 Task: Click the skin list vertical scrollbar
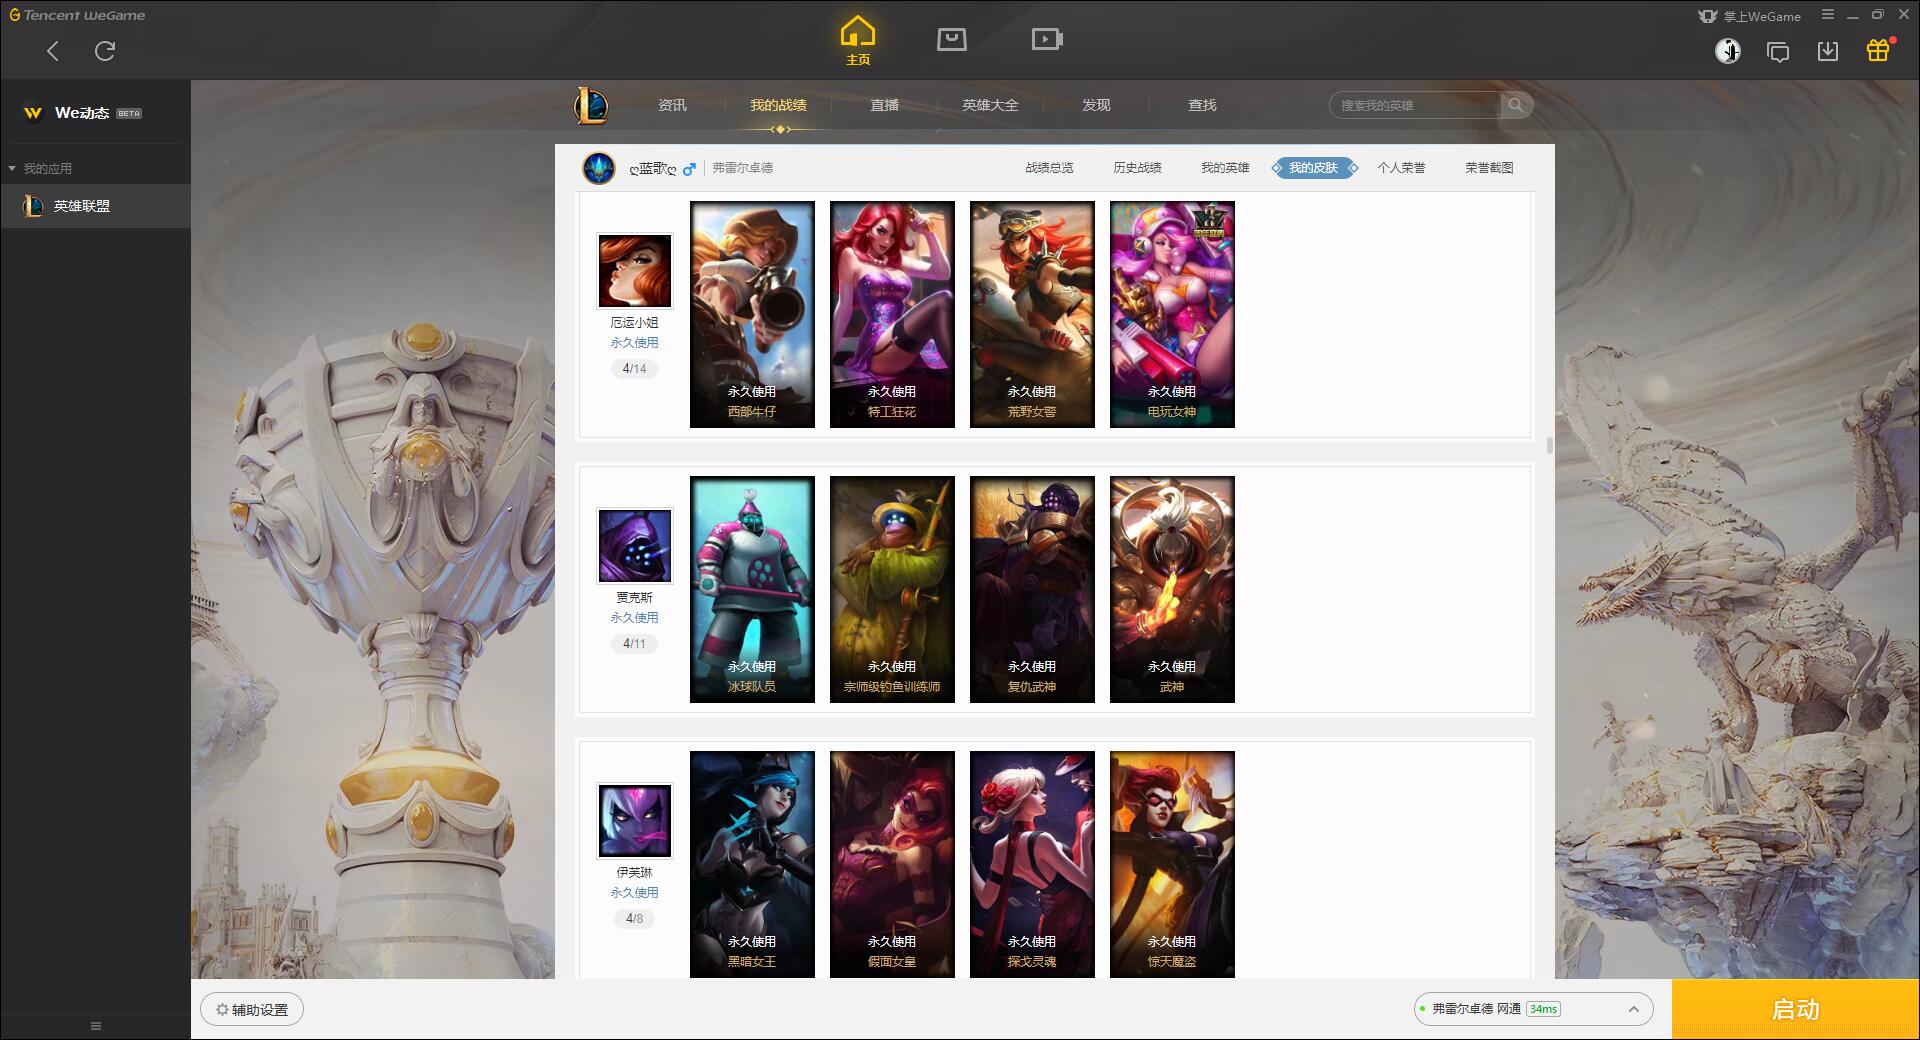1550,445
